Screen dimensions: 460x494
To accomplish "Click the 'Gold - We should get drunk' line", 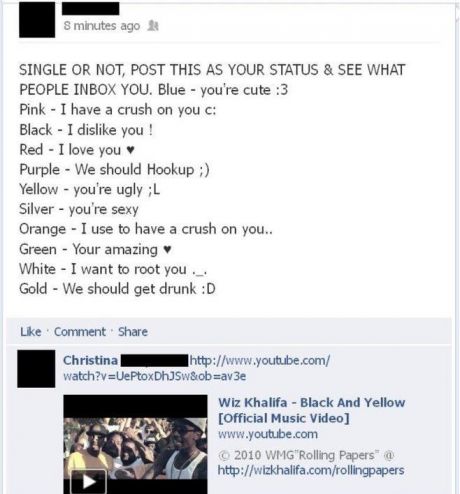I will point(117,289).
